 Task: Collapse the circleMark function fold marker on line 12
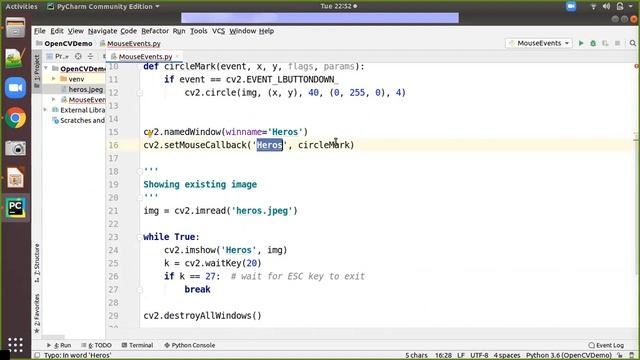tap(140, 93)
